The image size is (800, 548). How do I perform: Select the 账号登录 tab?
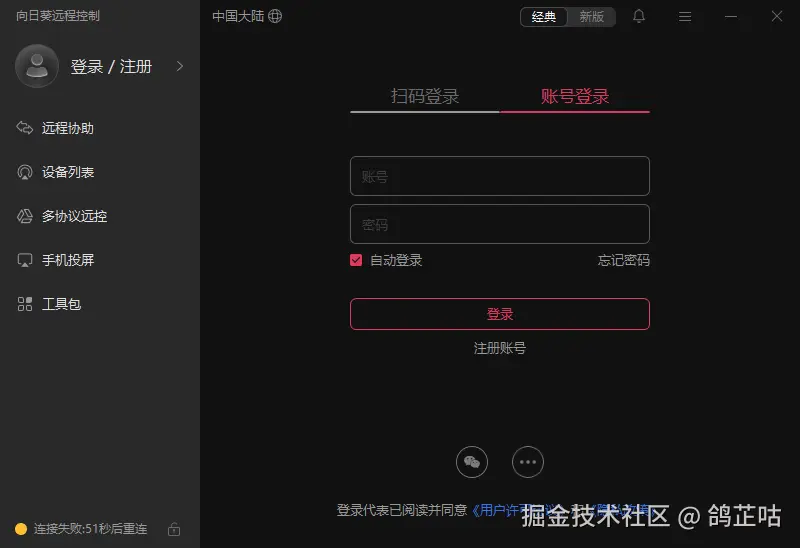coord(575,96)
